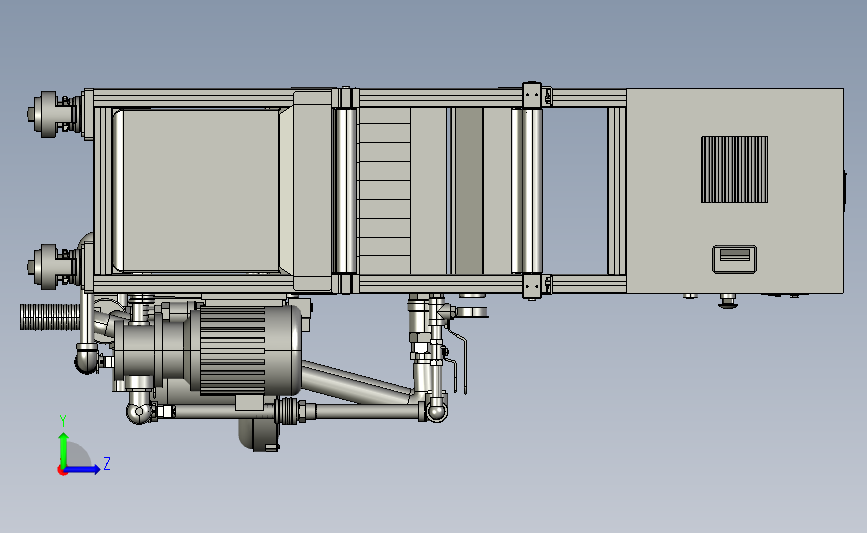Select the ventilation grille on the enclosure

pos(734,169)
